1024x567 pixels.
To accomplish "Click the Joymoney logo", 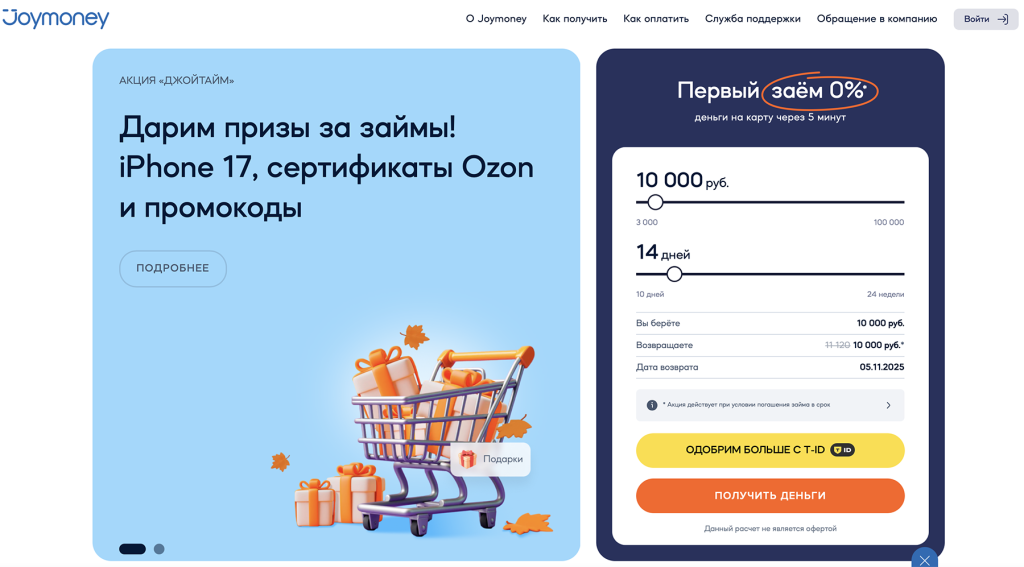I will tap(56, 18).
